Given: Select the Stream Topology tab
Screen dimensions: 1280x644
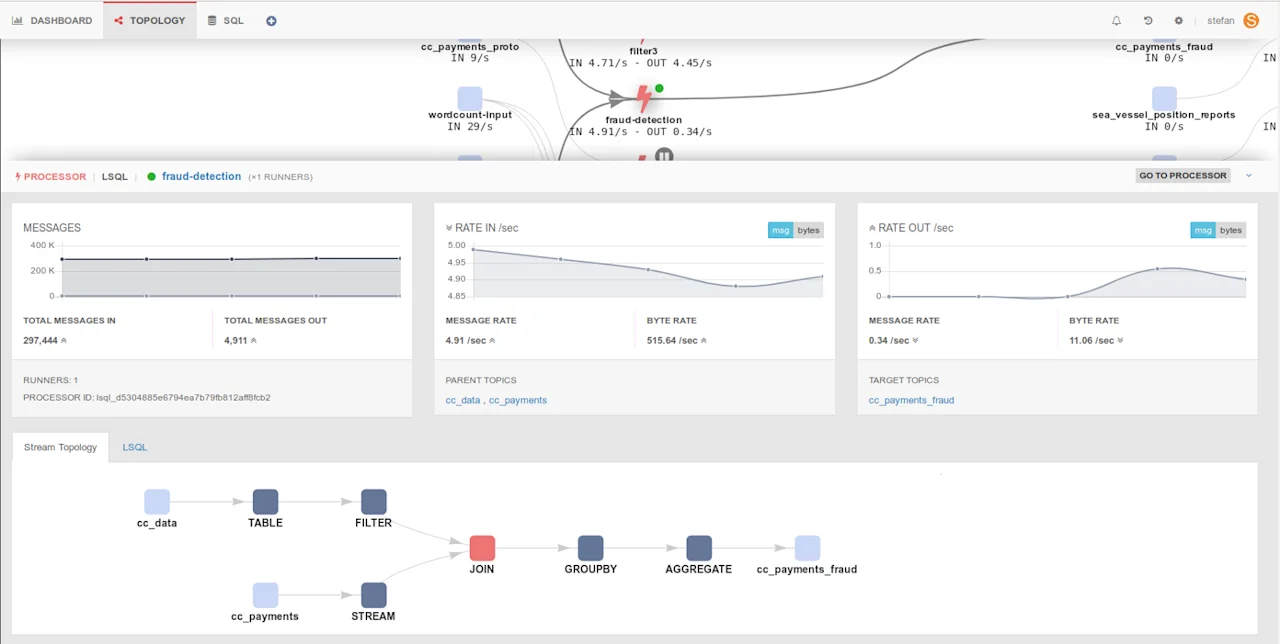Looking at the screenshot, I should click(61, 447).
